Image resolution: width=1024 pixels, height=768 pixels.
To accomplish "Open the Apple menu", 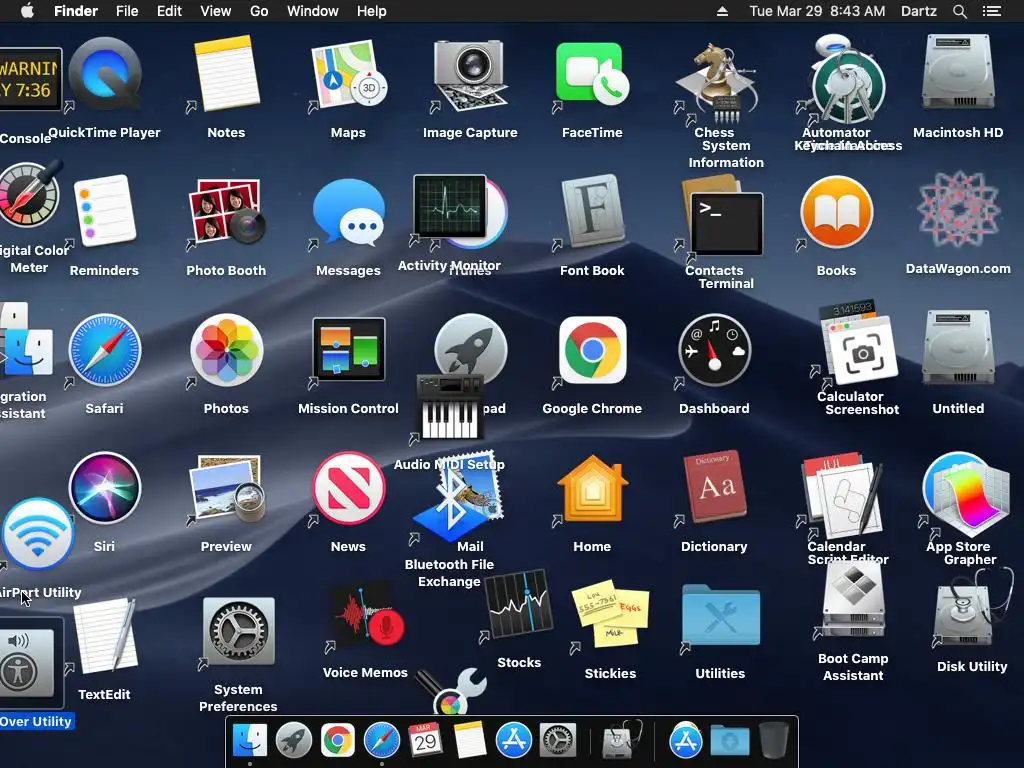I will [27, 11].
